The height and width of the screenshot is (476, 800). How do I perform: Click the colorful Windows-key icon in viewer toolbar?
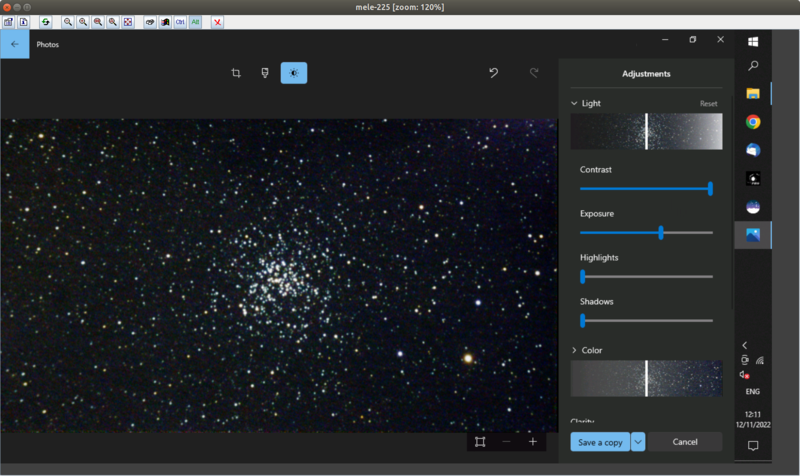click(x=165, y=22)
